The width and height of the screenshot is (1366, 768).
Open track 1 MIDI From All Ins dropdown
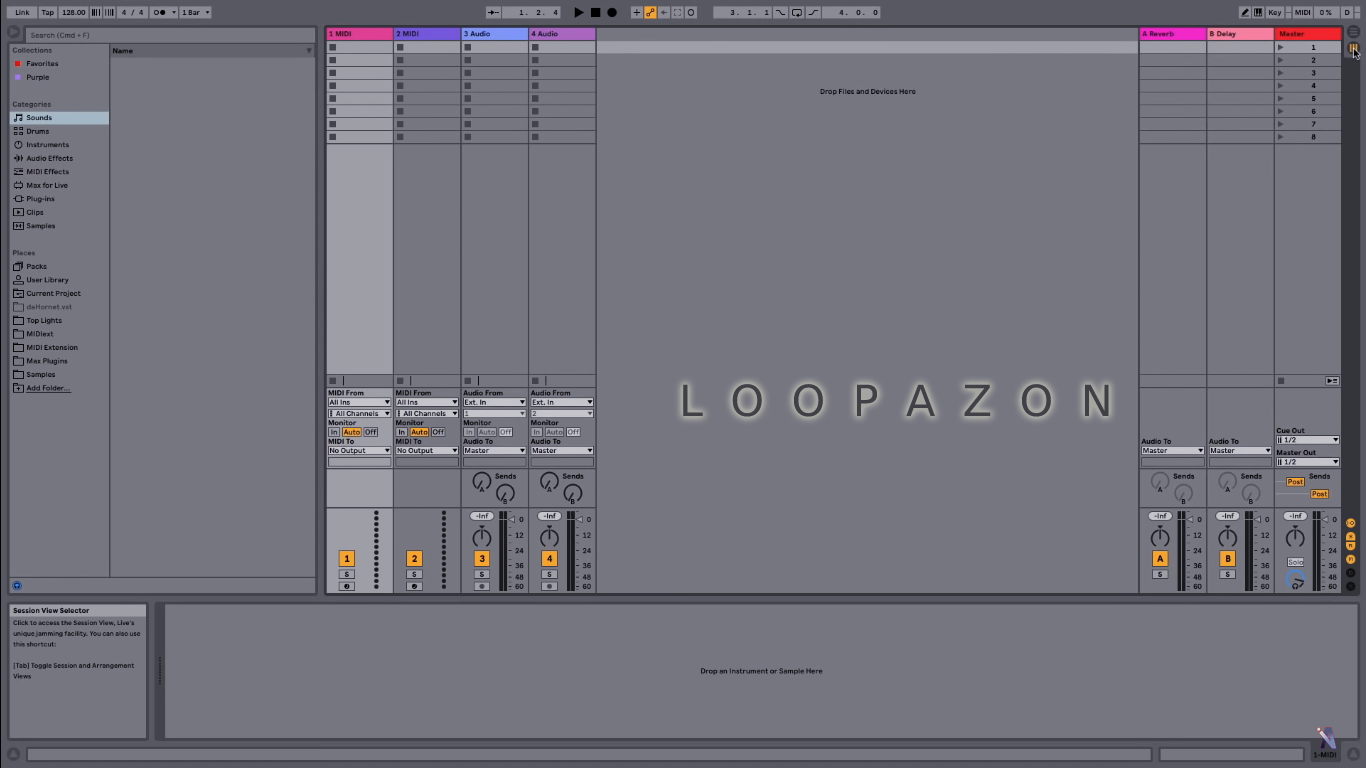[x=359, y=402]
